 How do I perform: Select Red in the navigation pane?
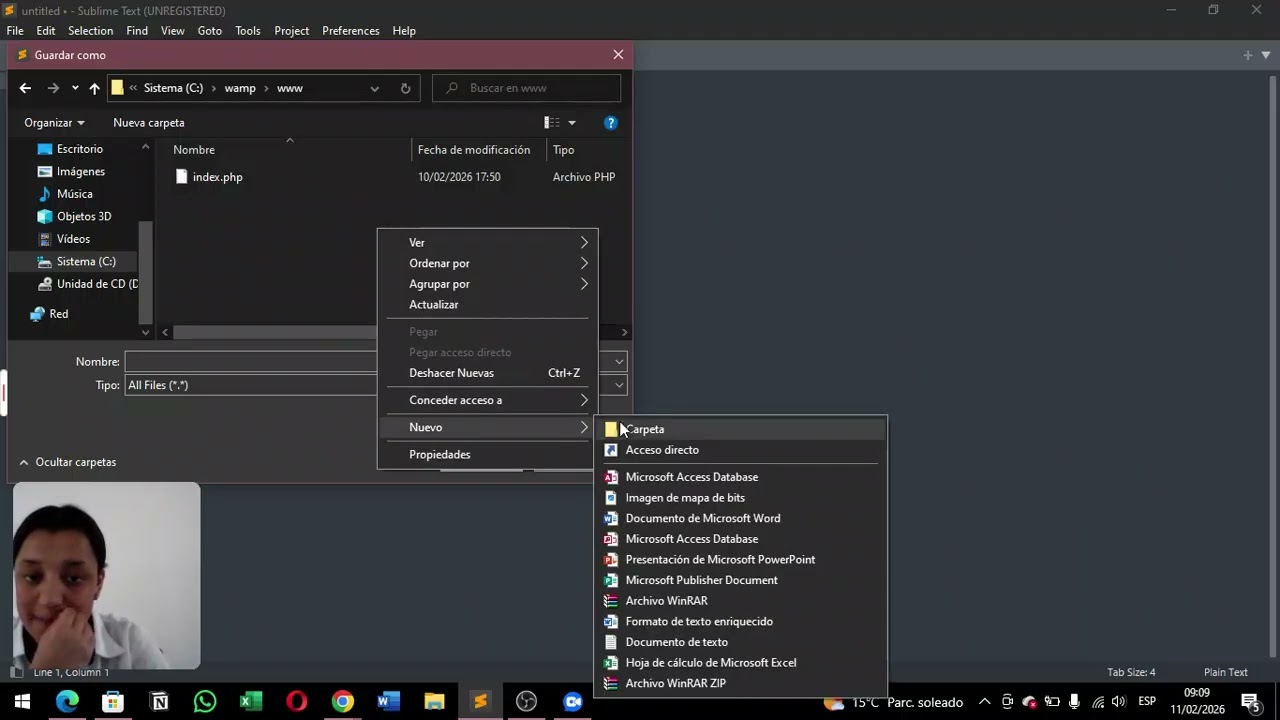59,314
